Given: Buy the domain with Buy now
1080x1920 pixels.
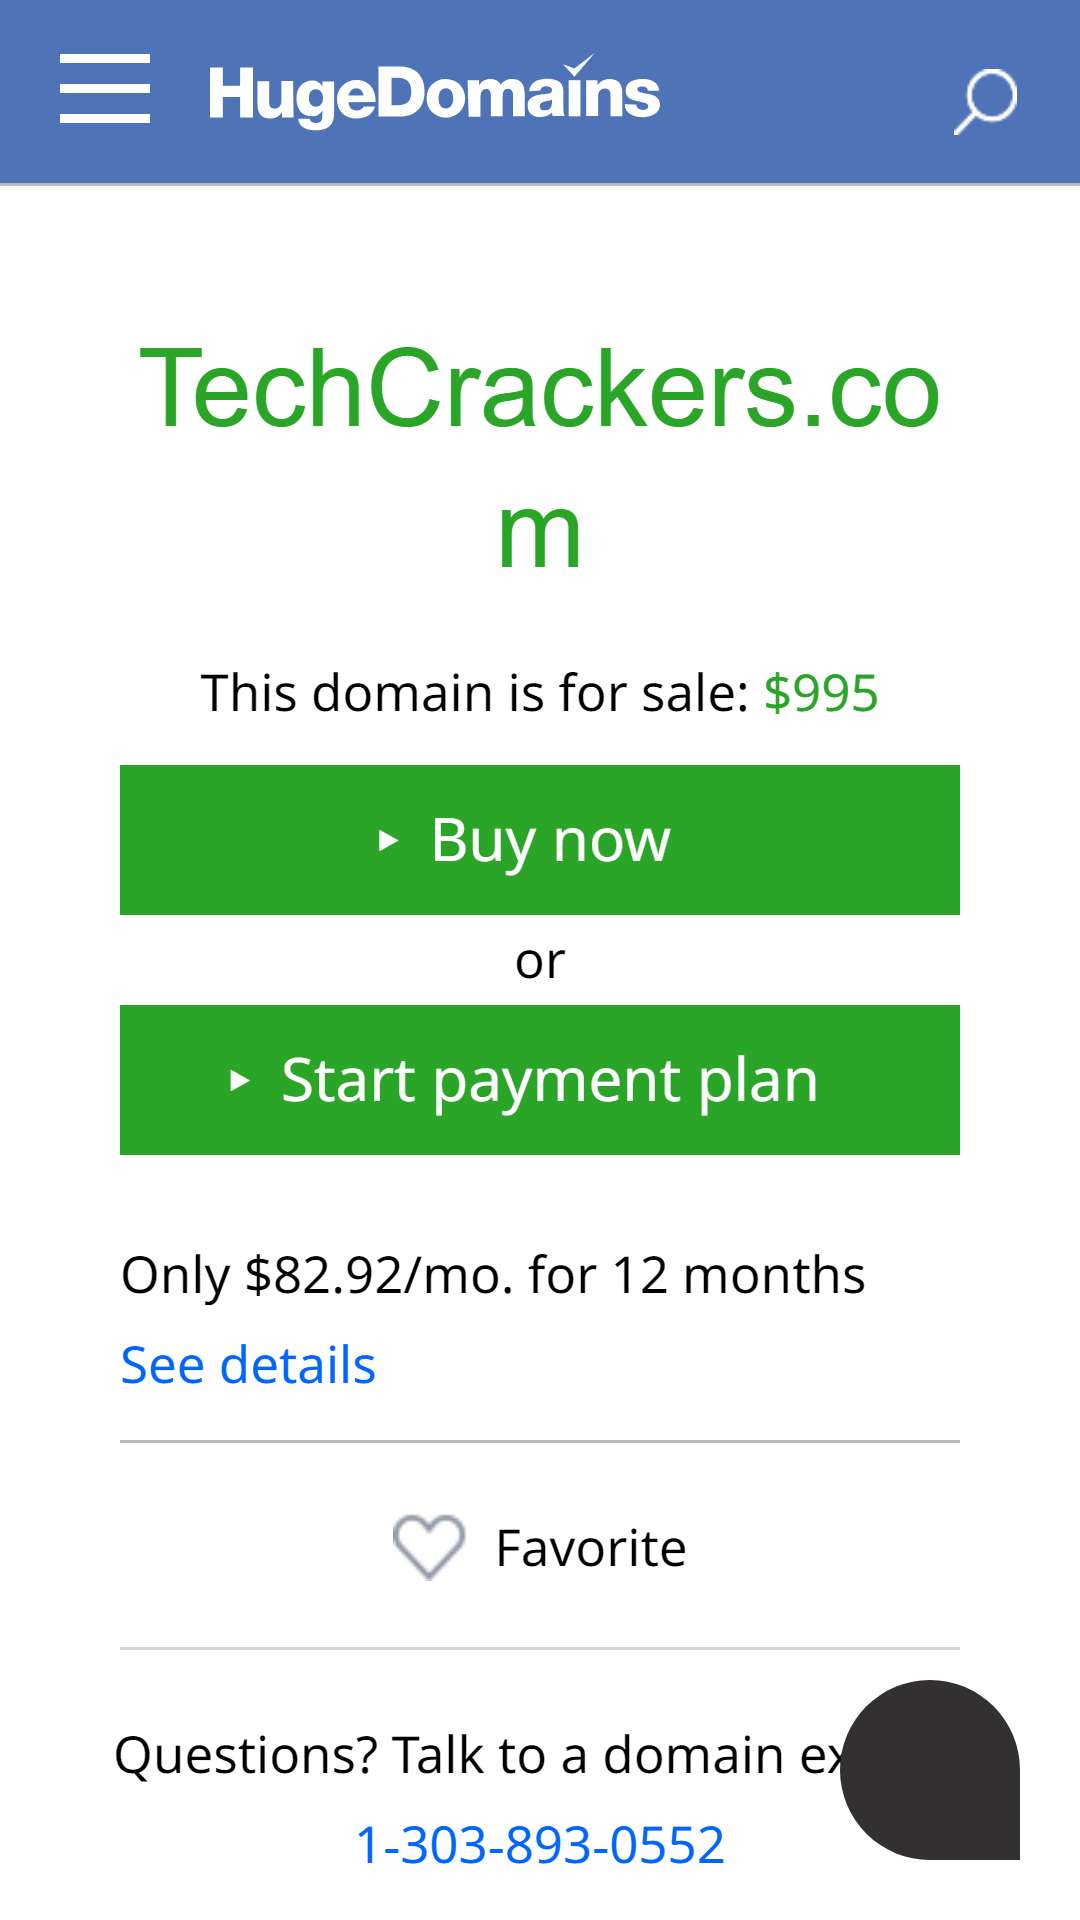Looking at the screenshot, I should coord(540,840).
